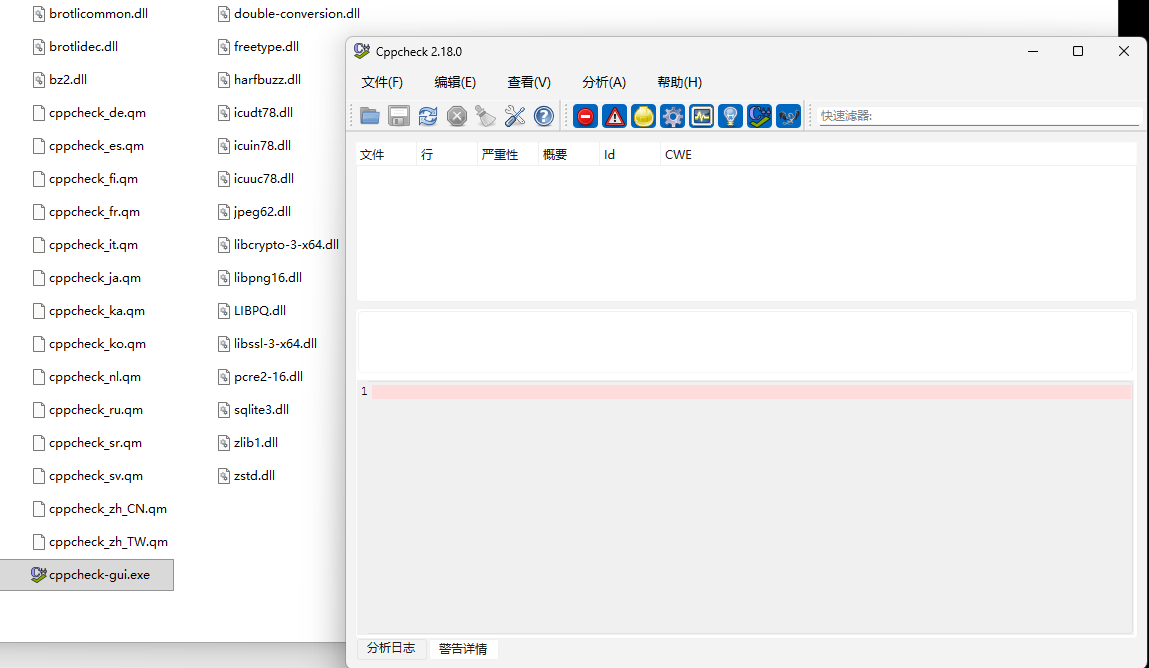Select cppcheck_es.qm file
Screen dimensions: 1149x668
(88, 146)
